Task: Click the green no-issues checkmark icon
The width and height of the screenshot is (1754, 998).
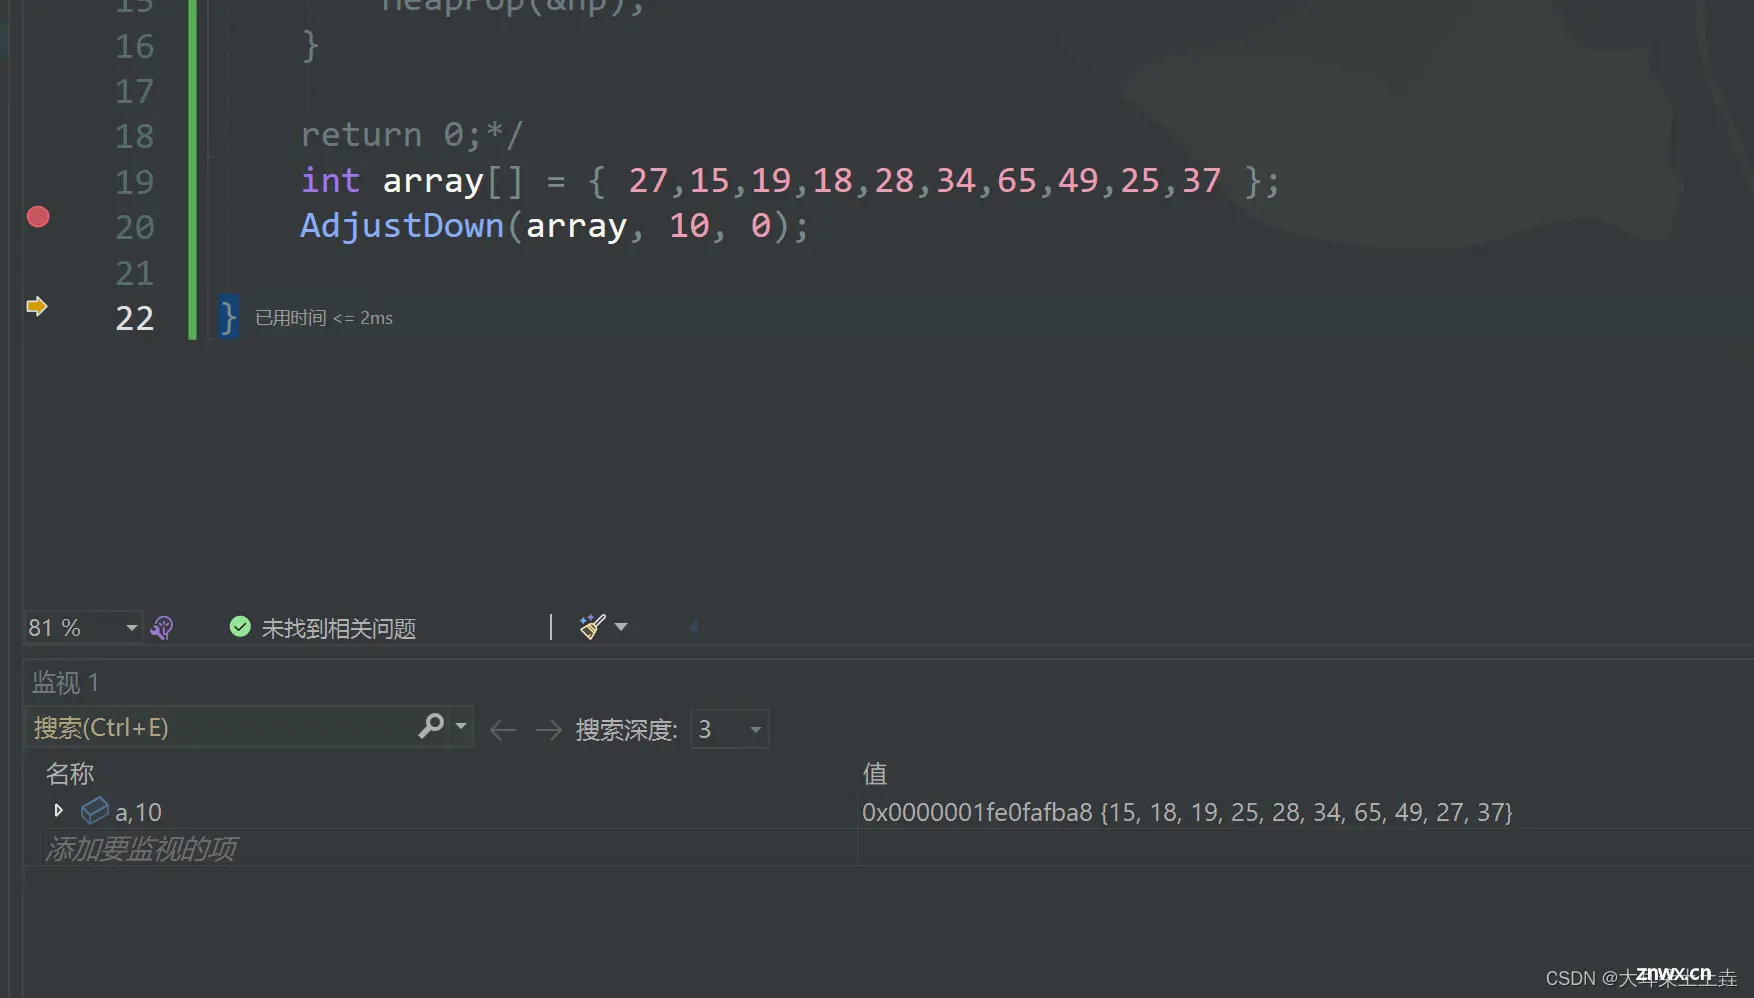Action: pos(240,627)
